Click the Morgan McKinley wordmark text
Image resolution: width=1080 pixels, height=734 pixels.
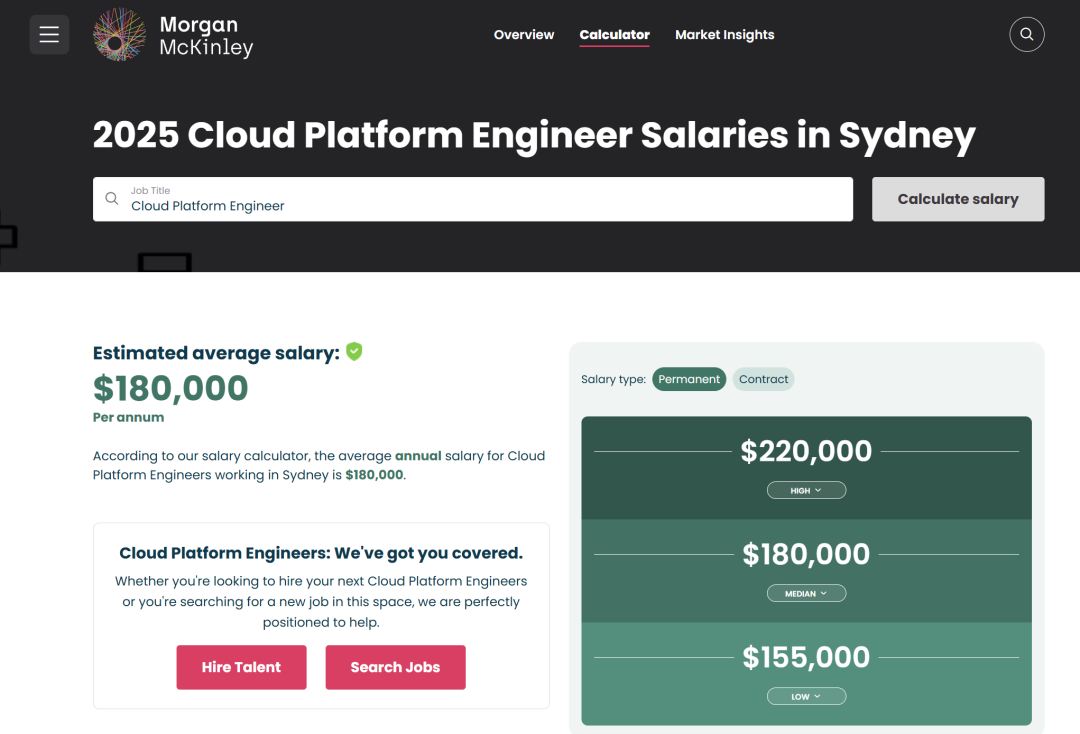click(x=206, y=36)
